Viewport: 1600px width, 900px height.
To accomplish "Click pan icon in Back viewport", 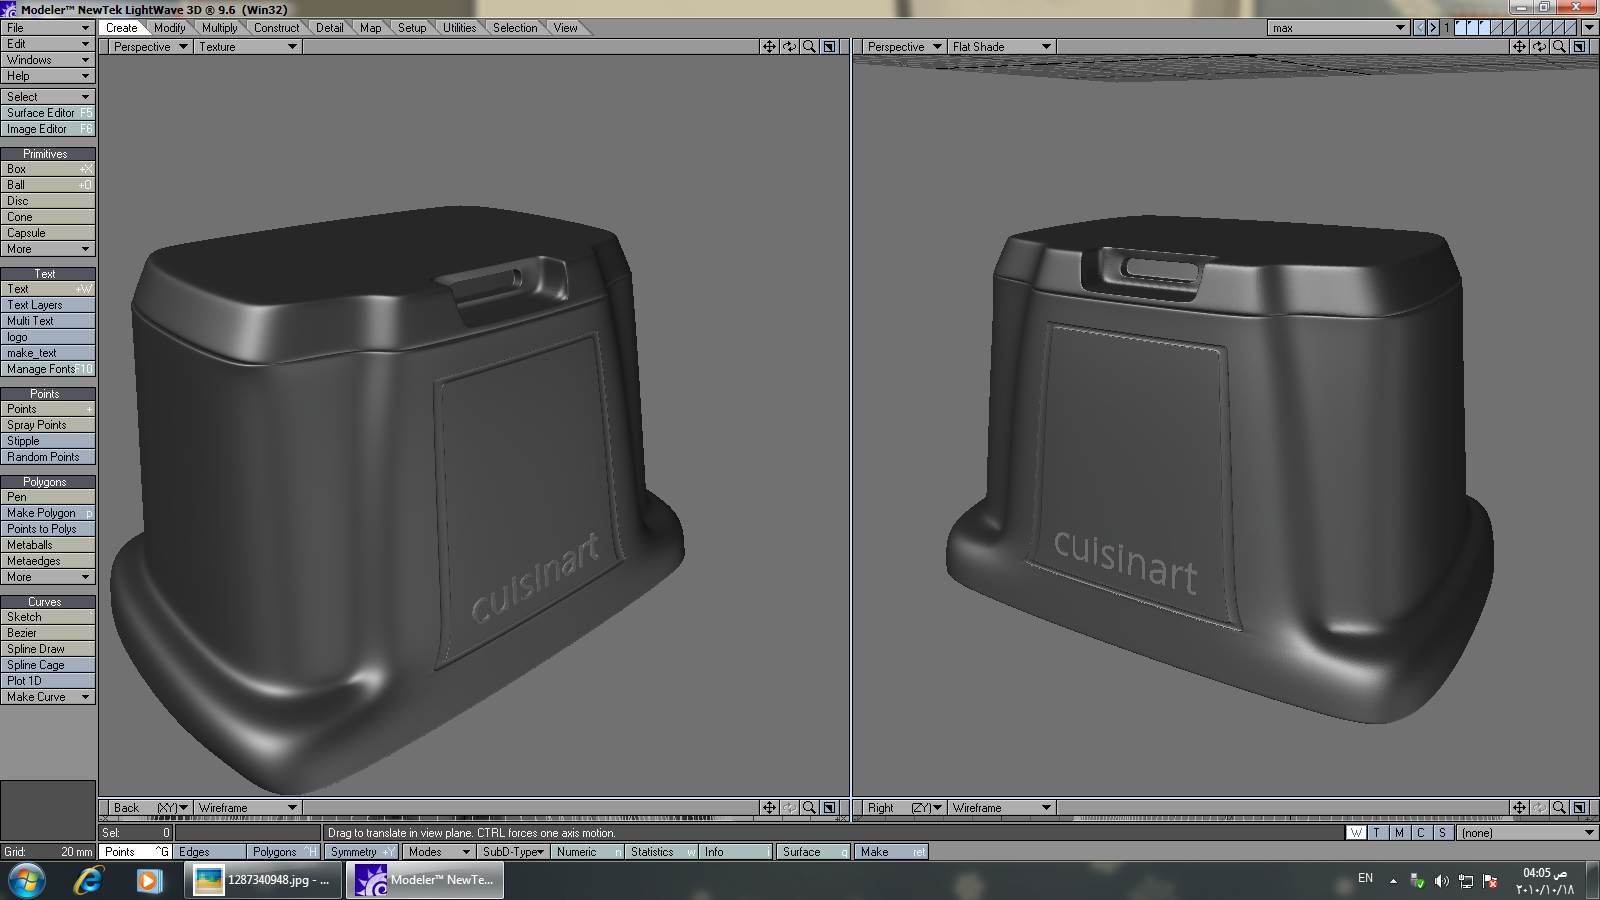I will pyautogui.click(x=769, y=808).
